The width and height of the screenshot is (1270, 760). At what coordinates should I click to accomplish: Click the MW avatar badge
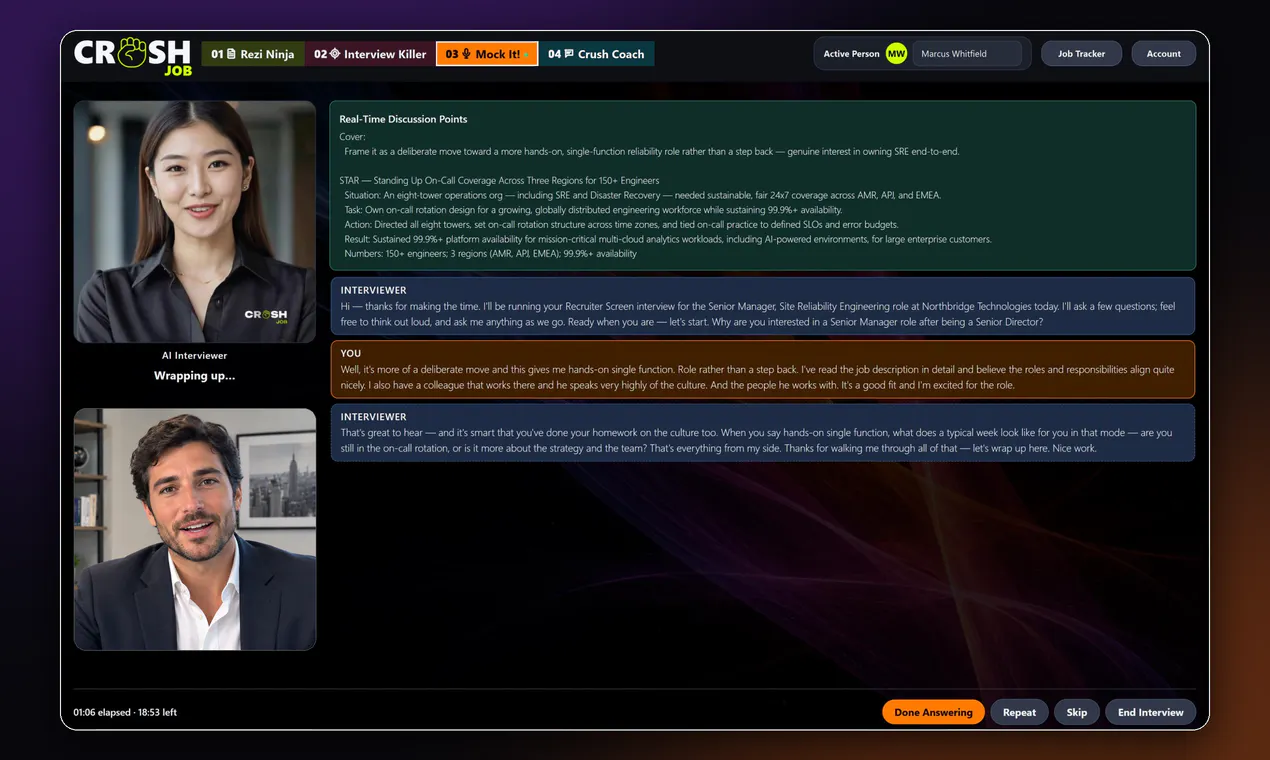click(896, 54)
